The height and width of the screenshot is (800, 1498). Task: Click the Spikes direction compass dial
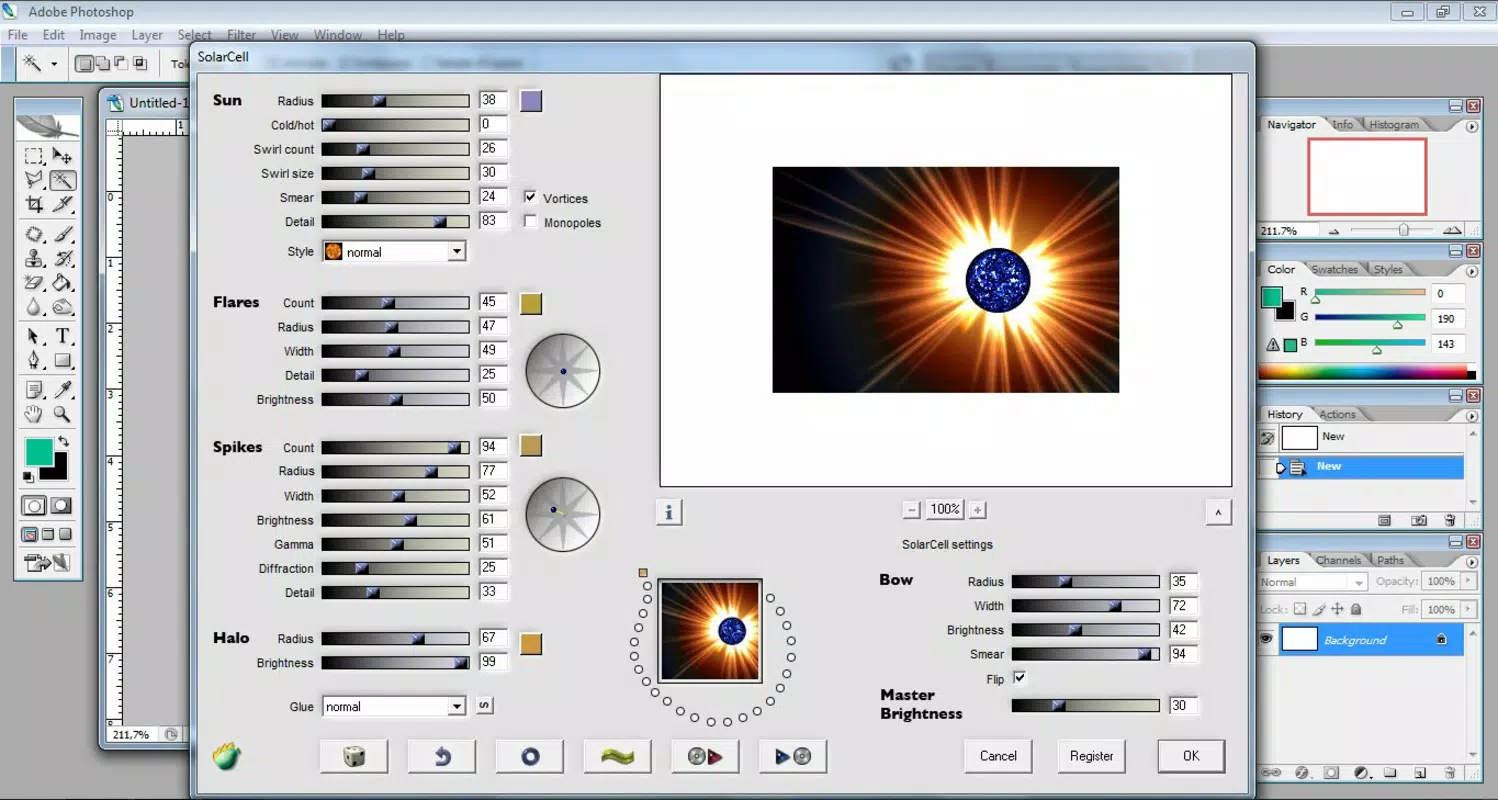[563, 515]
